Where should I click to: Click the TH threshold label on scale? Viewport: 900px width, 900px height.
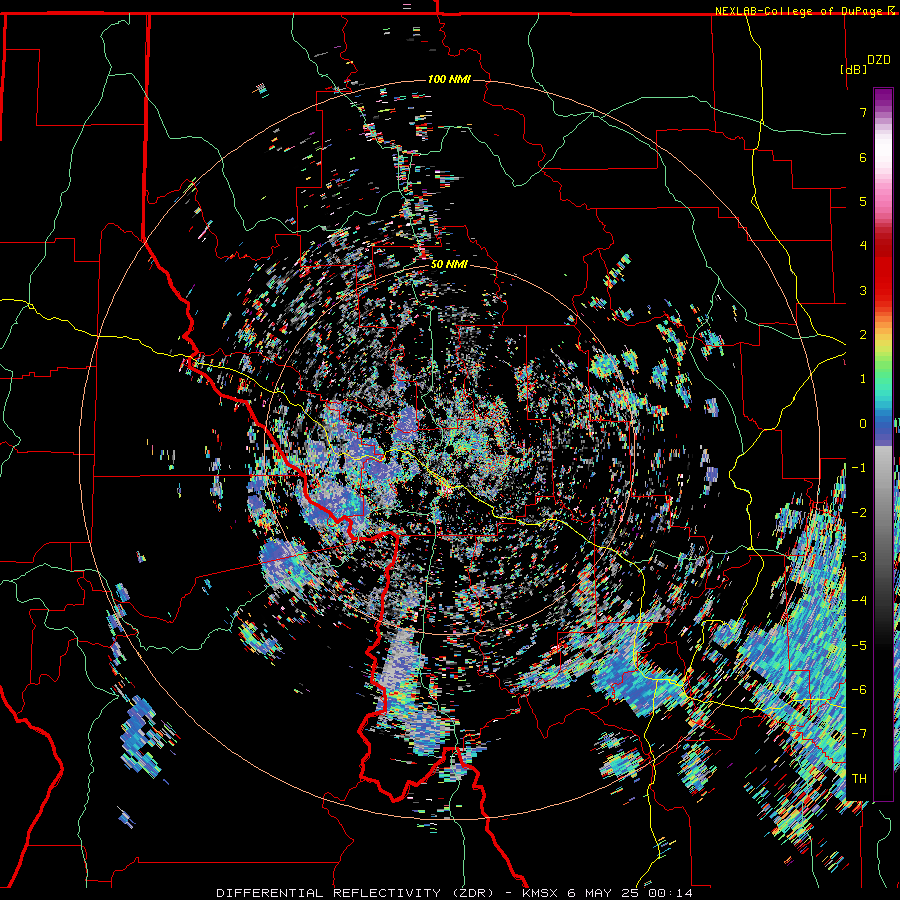[x=859, y=778]
